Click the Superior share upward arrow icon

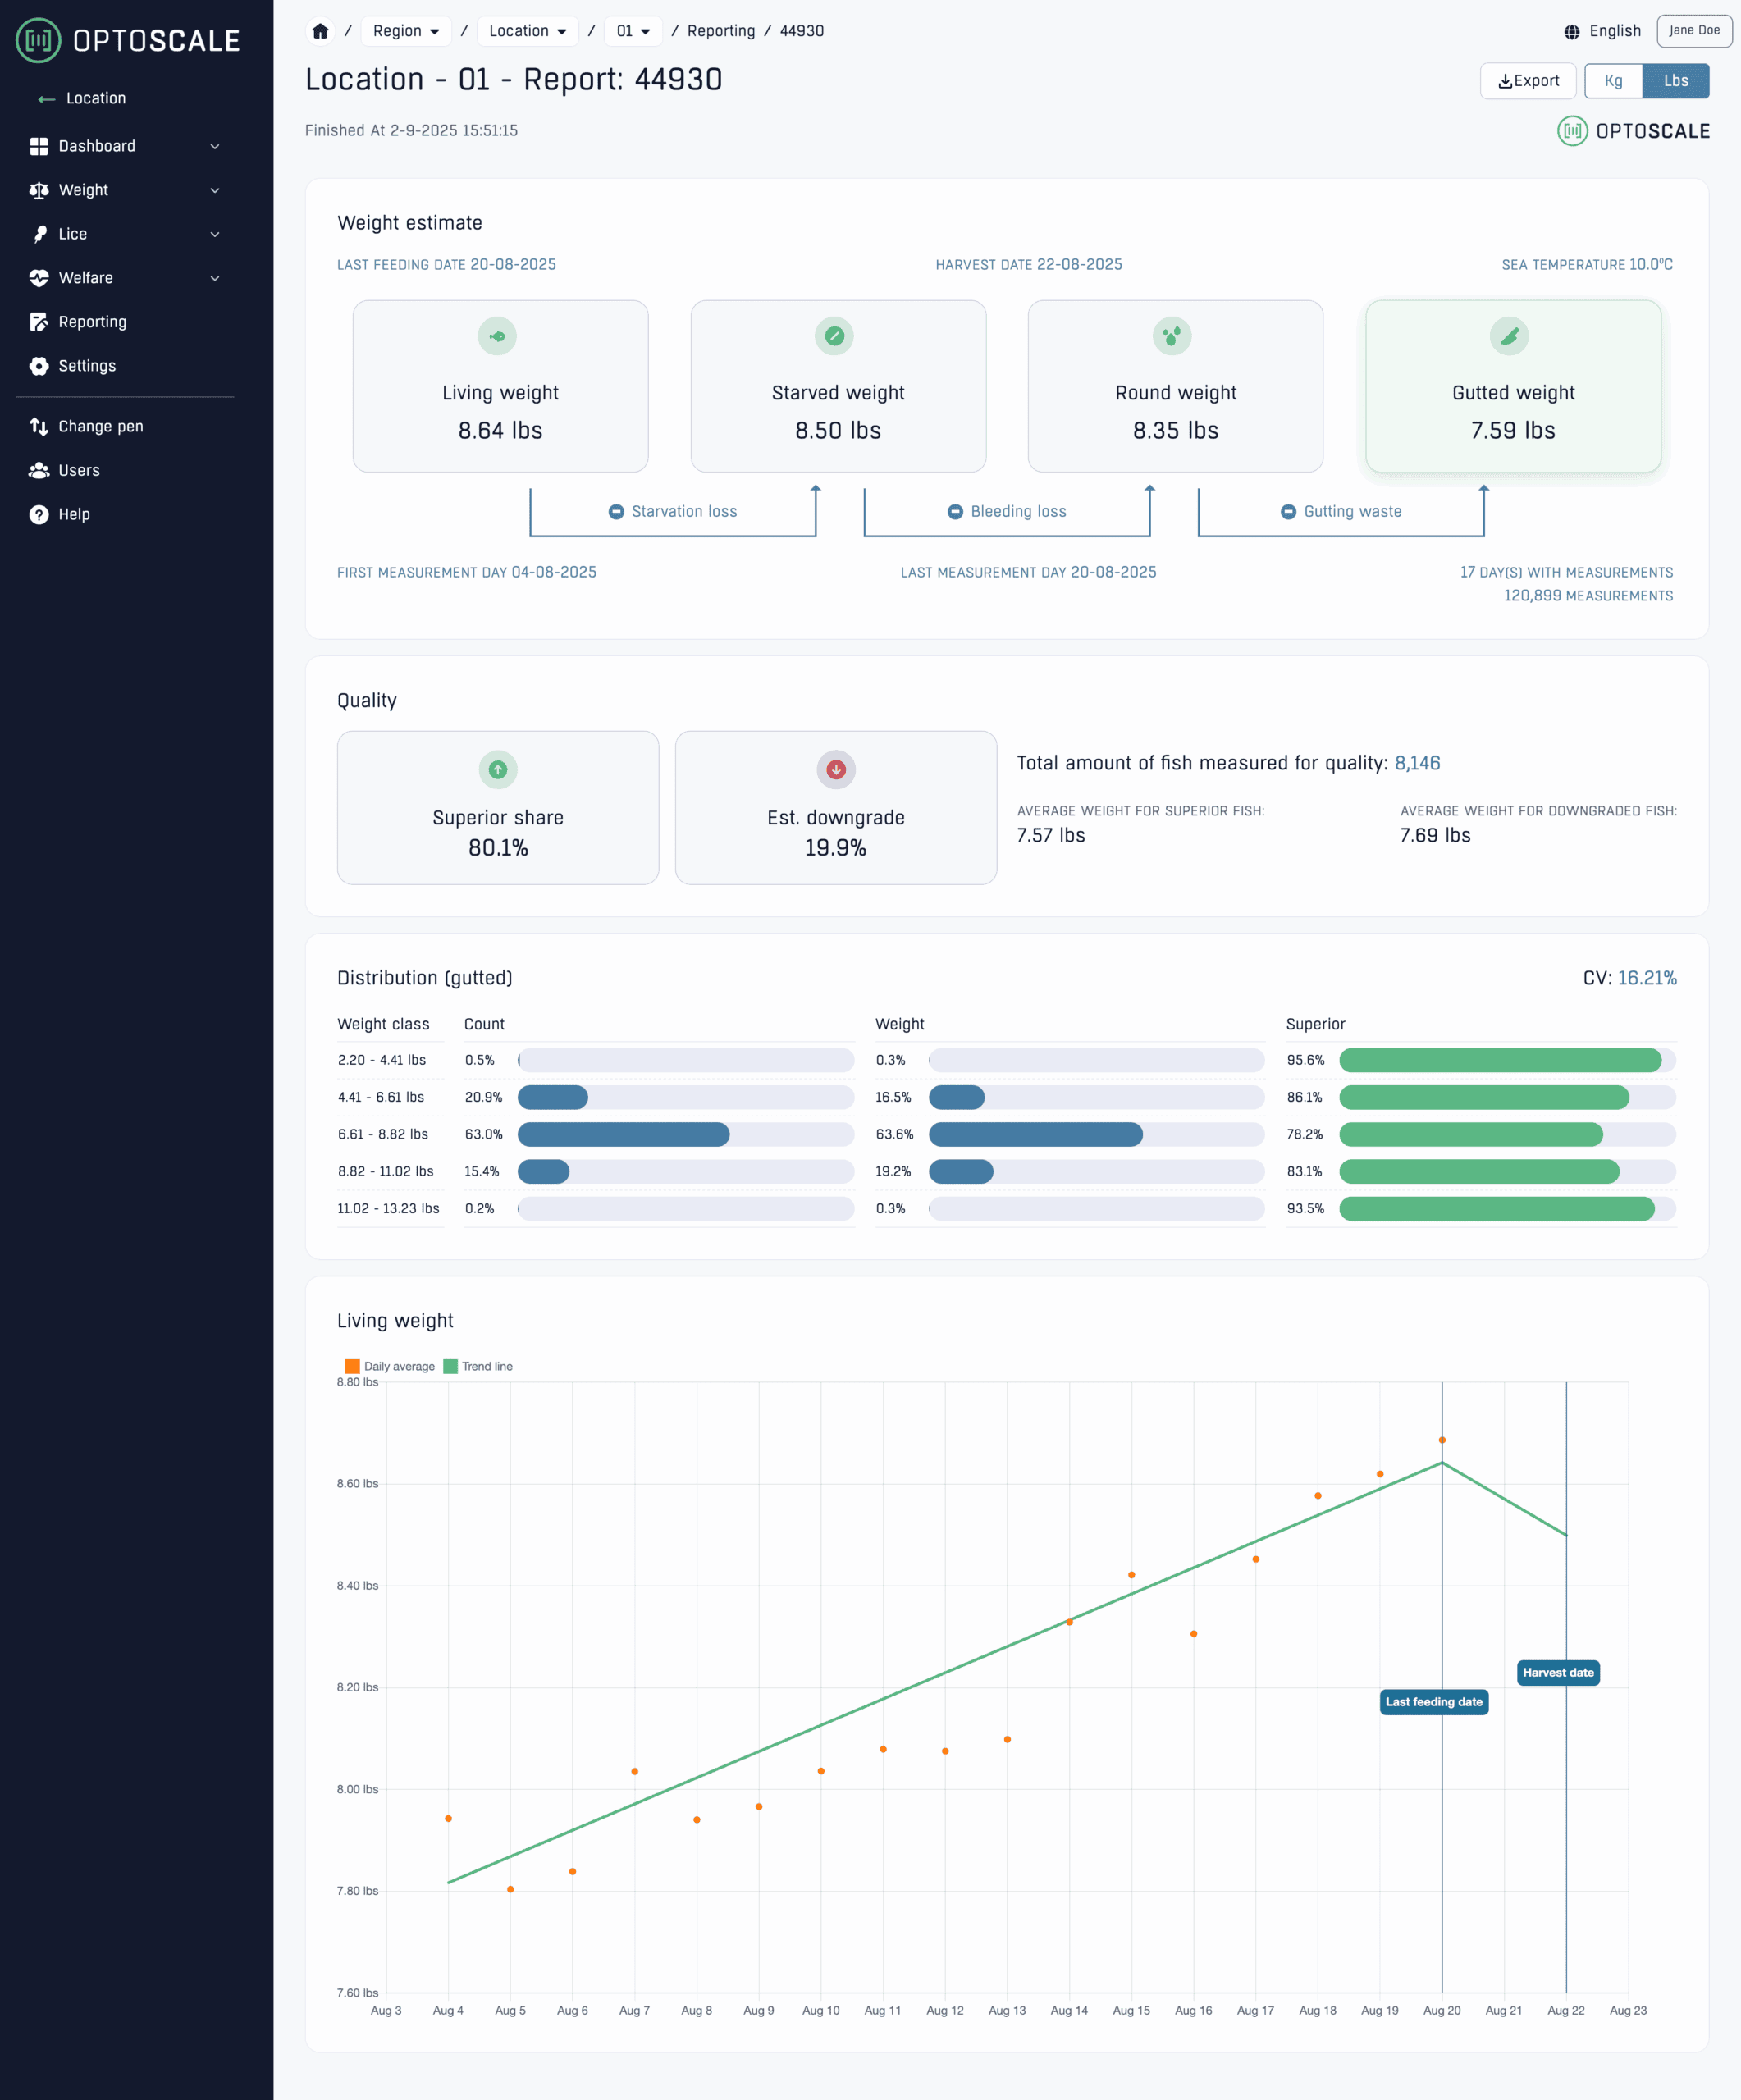tap(497, 769)
